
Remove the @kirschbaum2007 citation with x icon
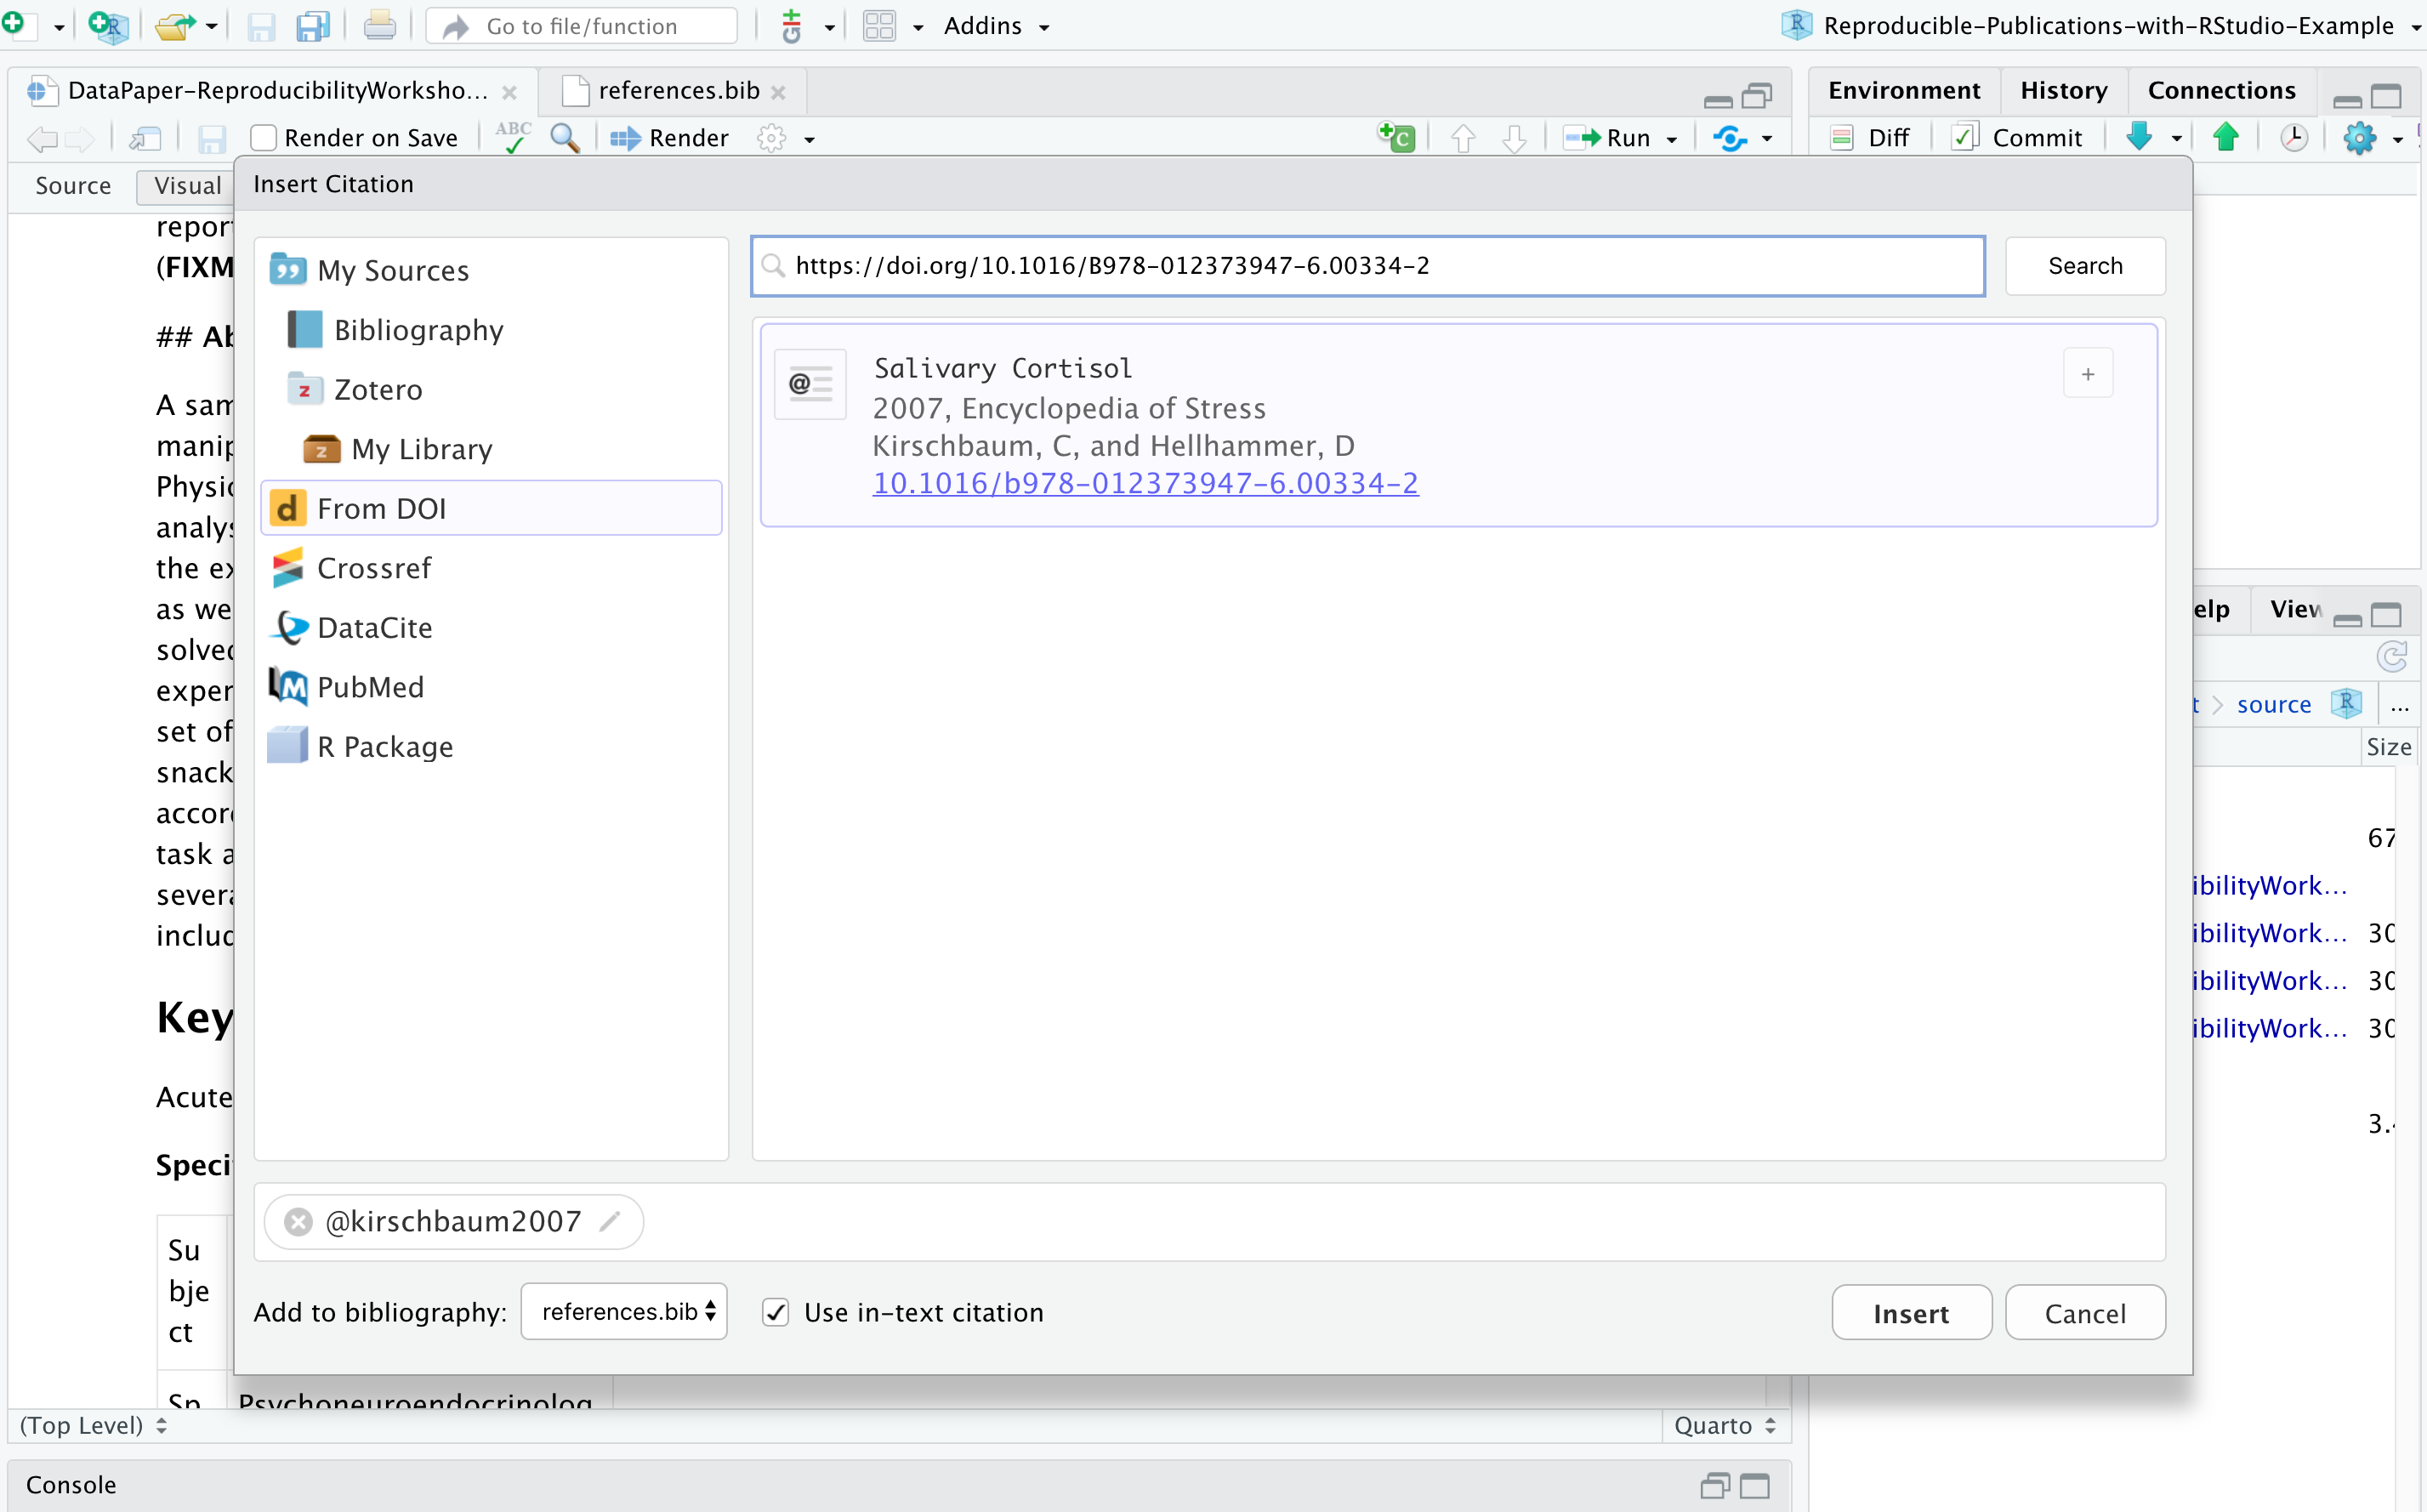pyautogui.click(x=298, y=1221)
